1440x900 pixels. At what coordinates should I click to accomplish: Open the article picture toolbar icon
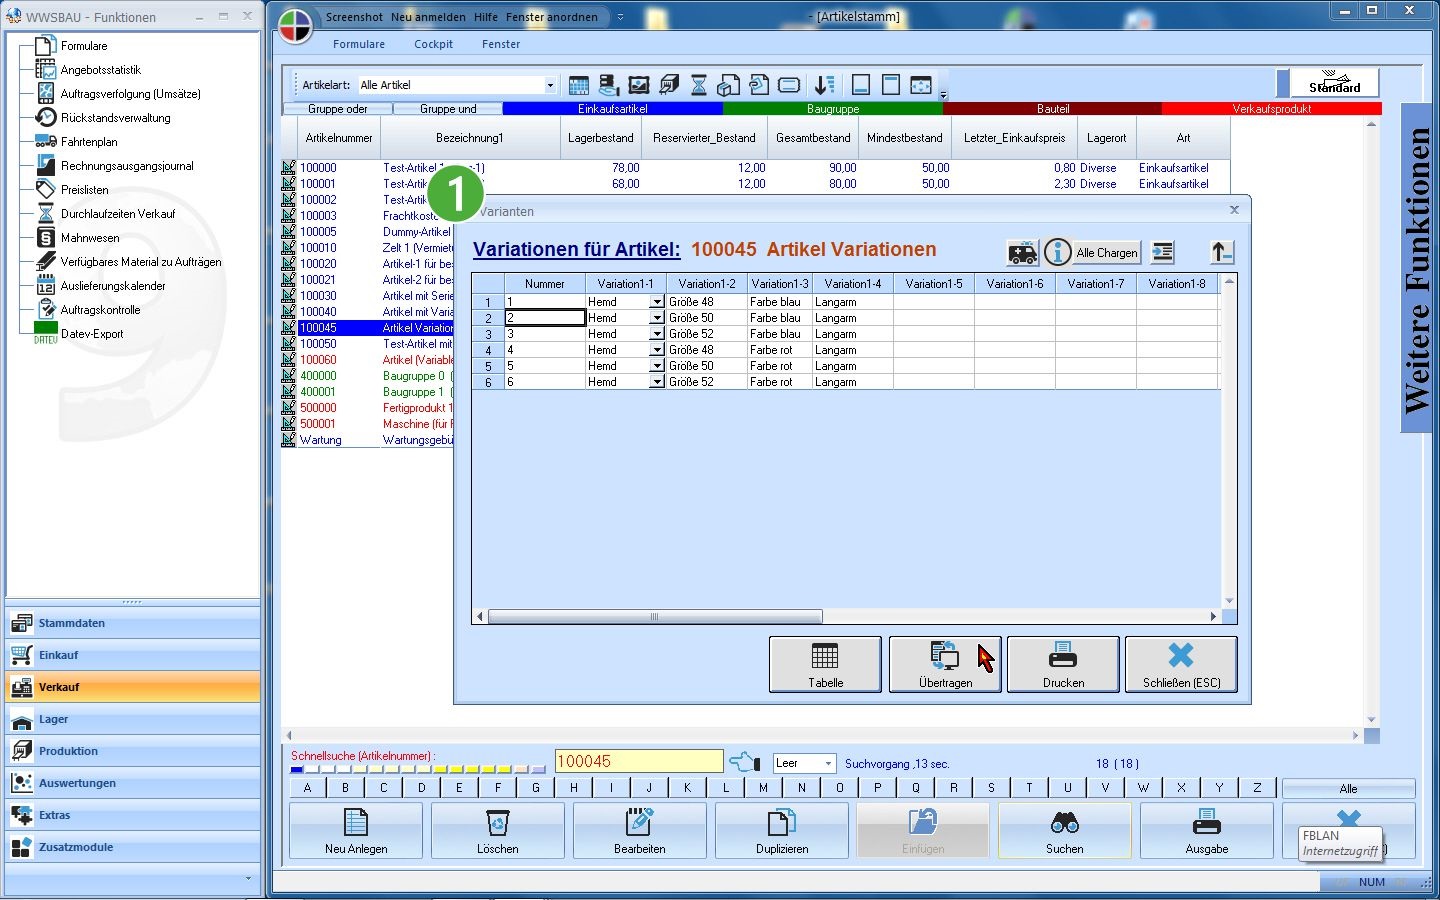[639, 85]
